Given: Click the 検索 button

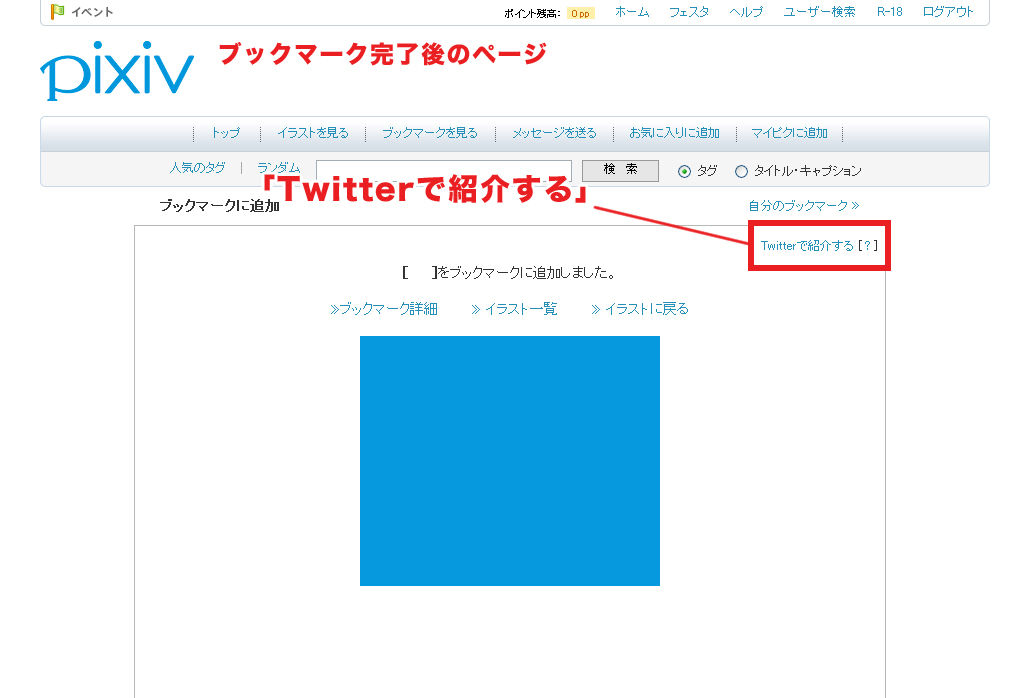Looking at the screenshot, I should [x=620, y=170].
